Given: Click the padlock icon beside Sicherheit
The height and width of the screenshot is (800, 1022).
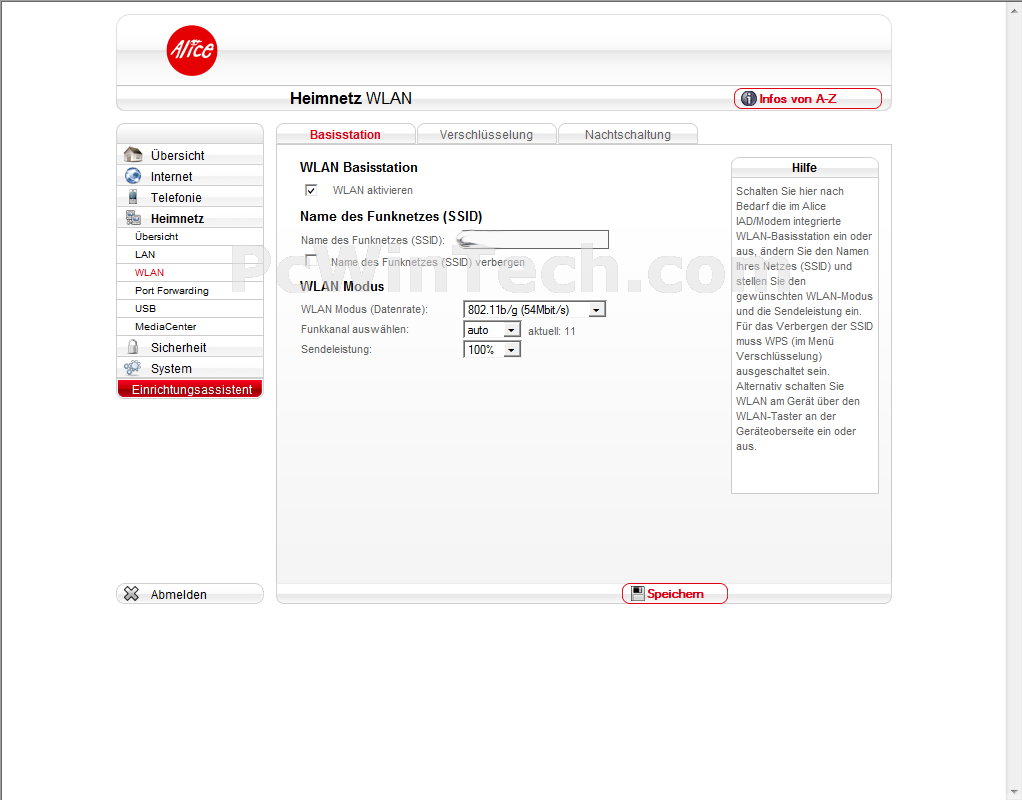Looking at the screenshot, I should [132, 347].
